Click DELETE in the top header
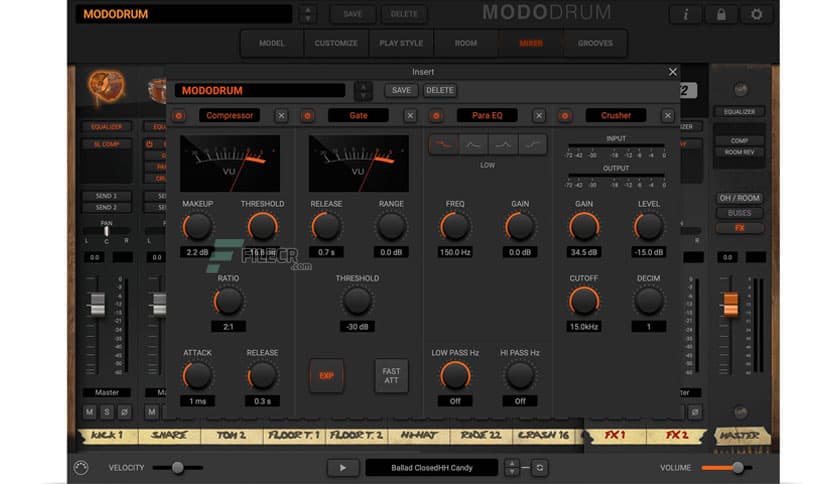 (404, 14)
